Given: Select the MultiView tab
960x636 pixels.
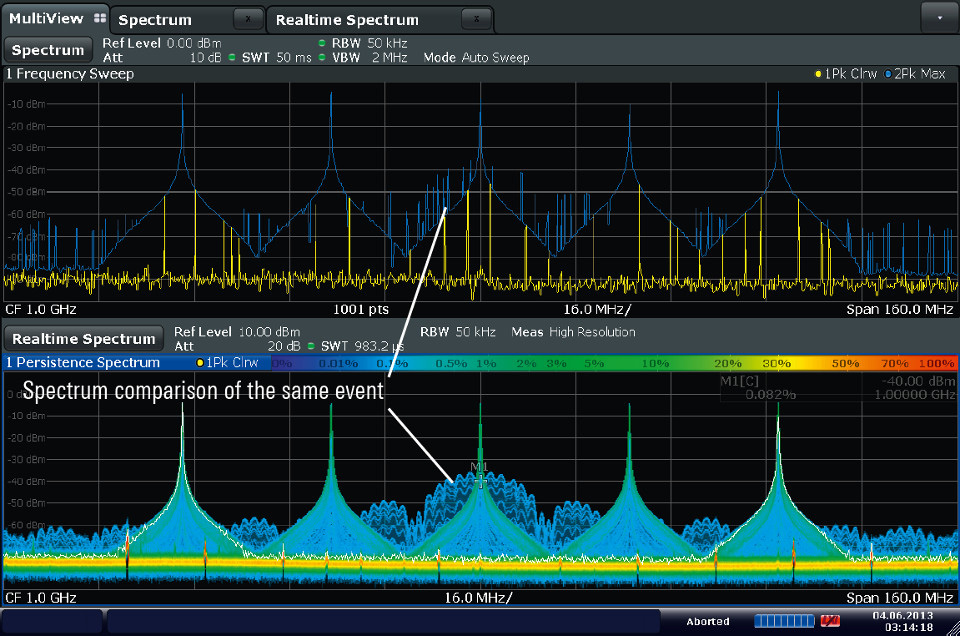Looking at the screenshot, I should point(47,19).
